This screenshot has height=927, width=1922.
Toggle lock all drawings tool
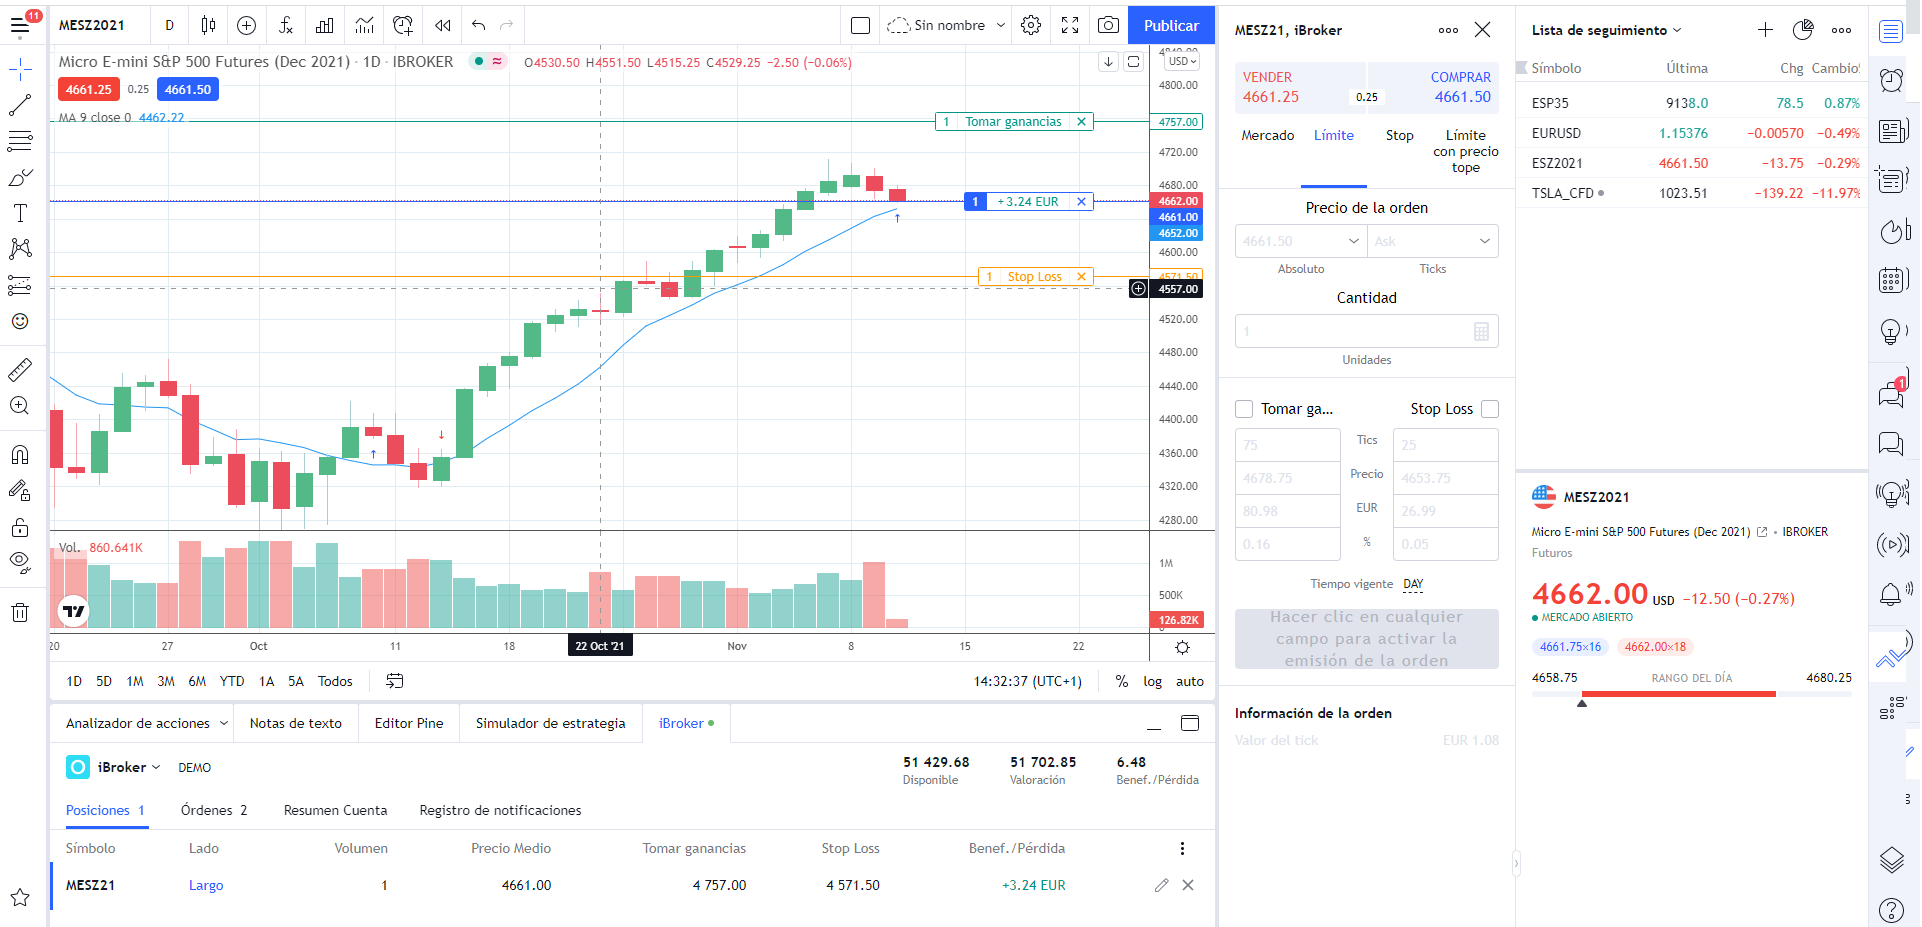[x=20, y=527]
